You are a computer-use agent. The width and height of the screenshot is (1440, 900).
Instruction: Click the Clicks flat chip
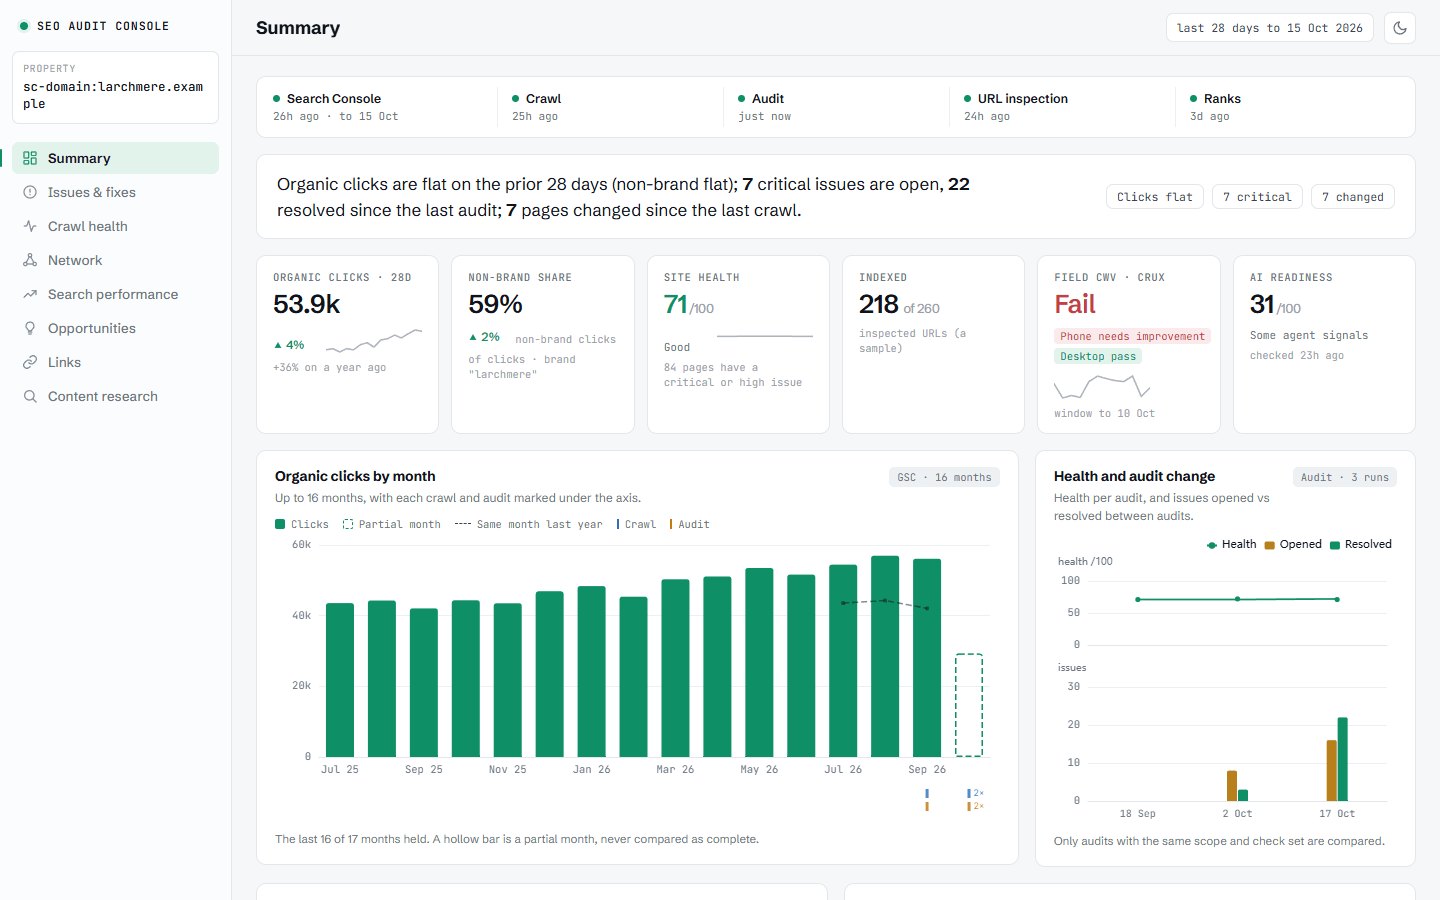1155,197
